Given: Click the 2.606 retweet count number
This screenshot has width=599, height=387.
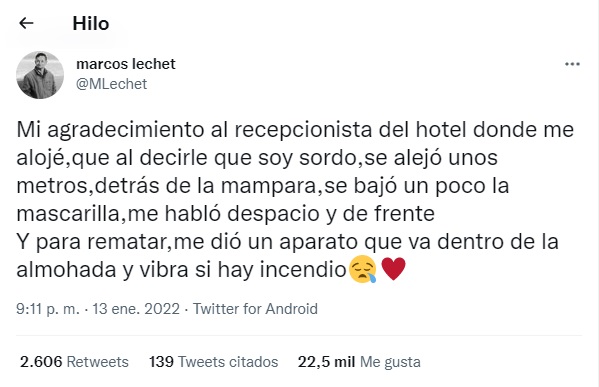Looking at the screenshot, I should pos(41,362).
